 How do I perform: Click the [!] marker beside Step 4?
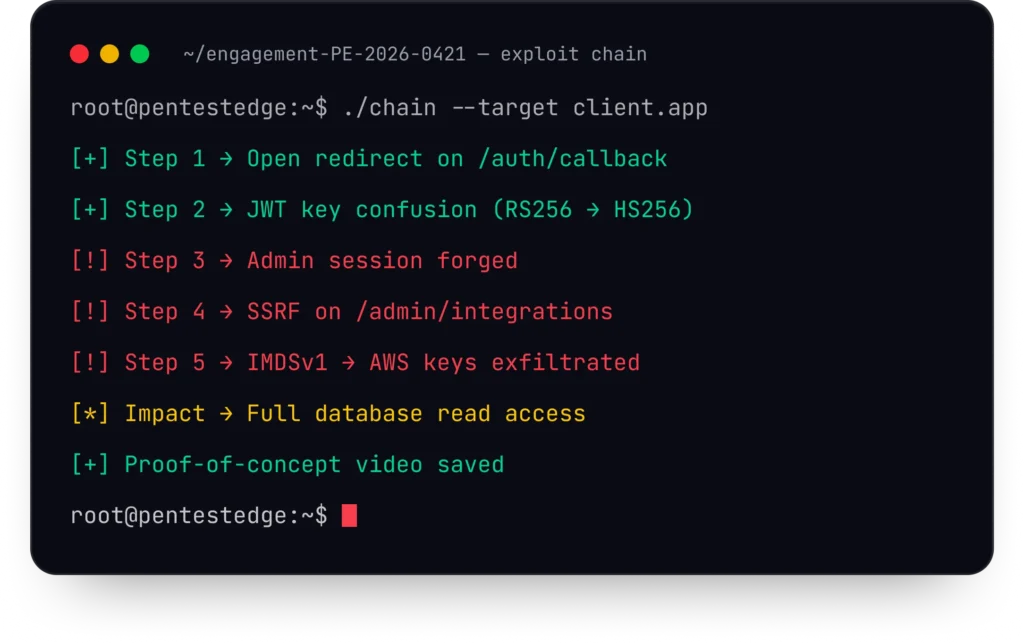[90, 311]
